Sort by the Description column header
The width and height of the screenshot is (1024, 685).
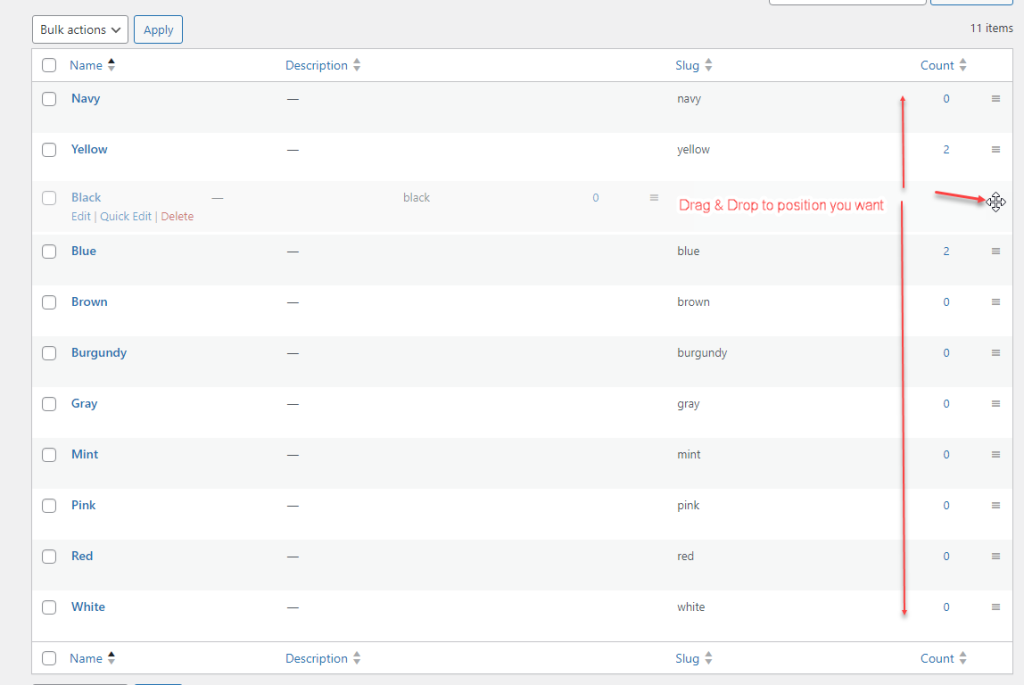(x=317, y=65)
